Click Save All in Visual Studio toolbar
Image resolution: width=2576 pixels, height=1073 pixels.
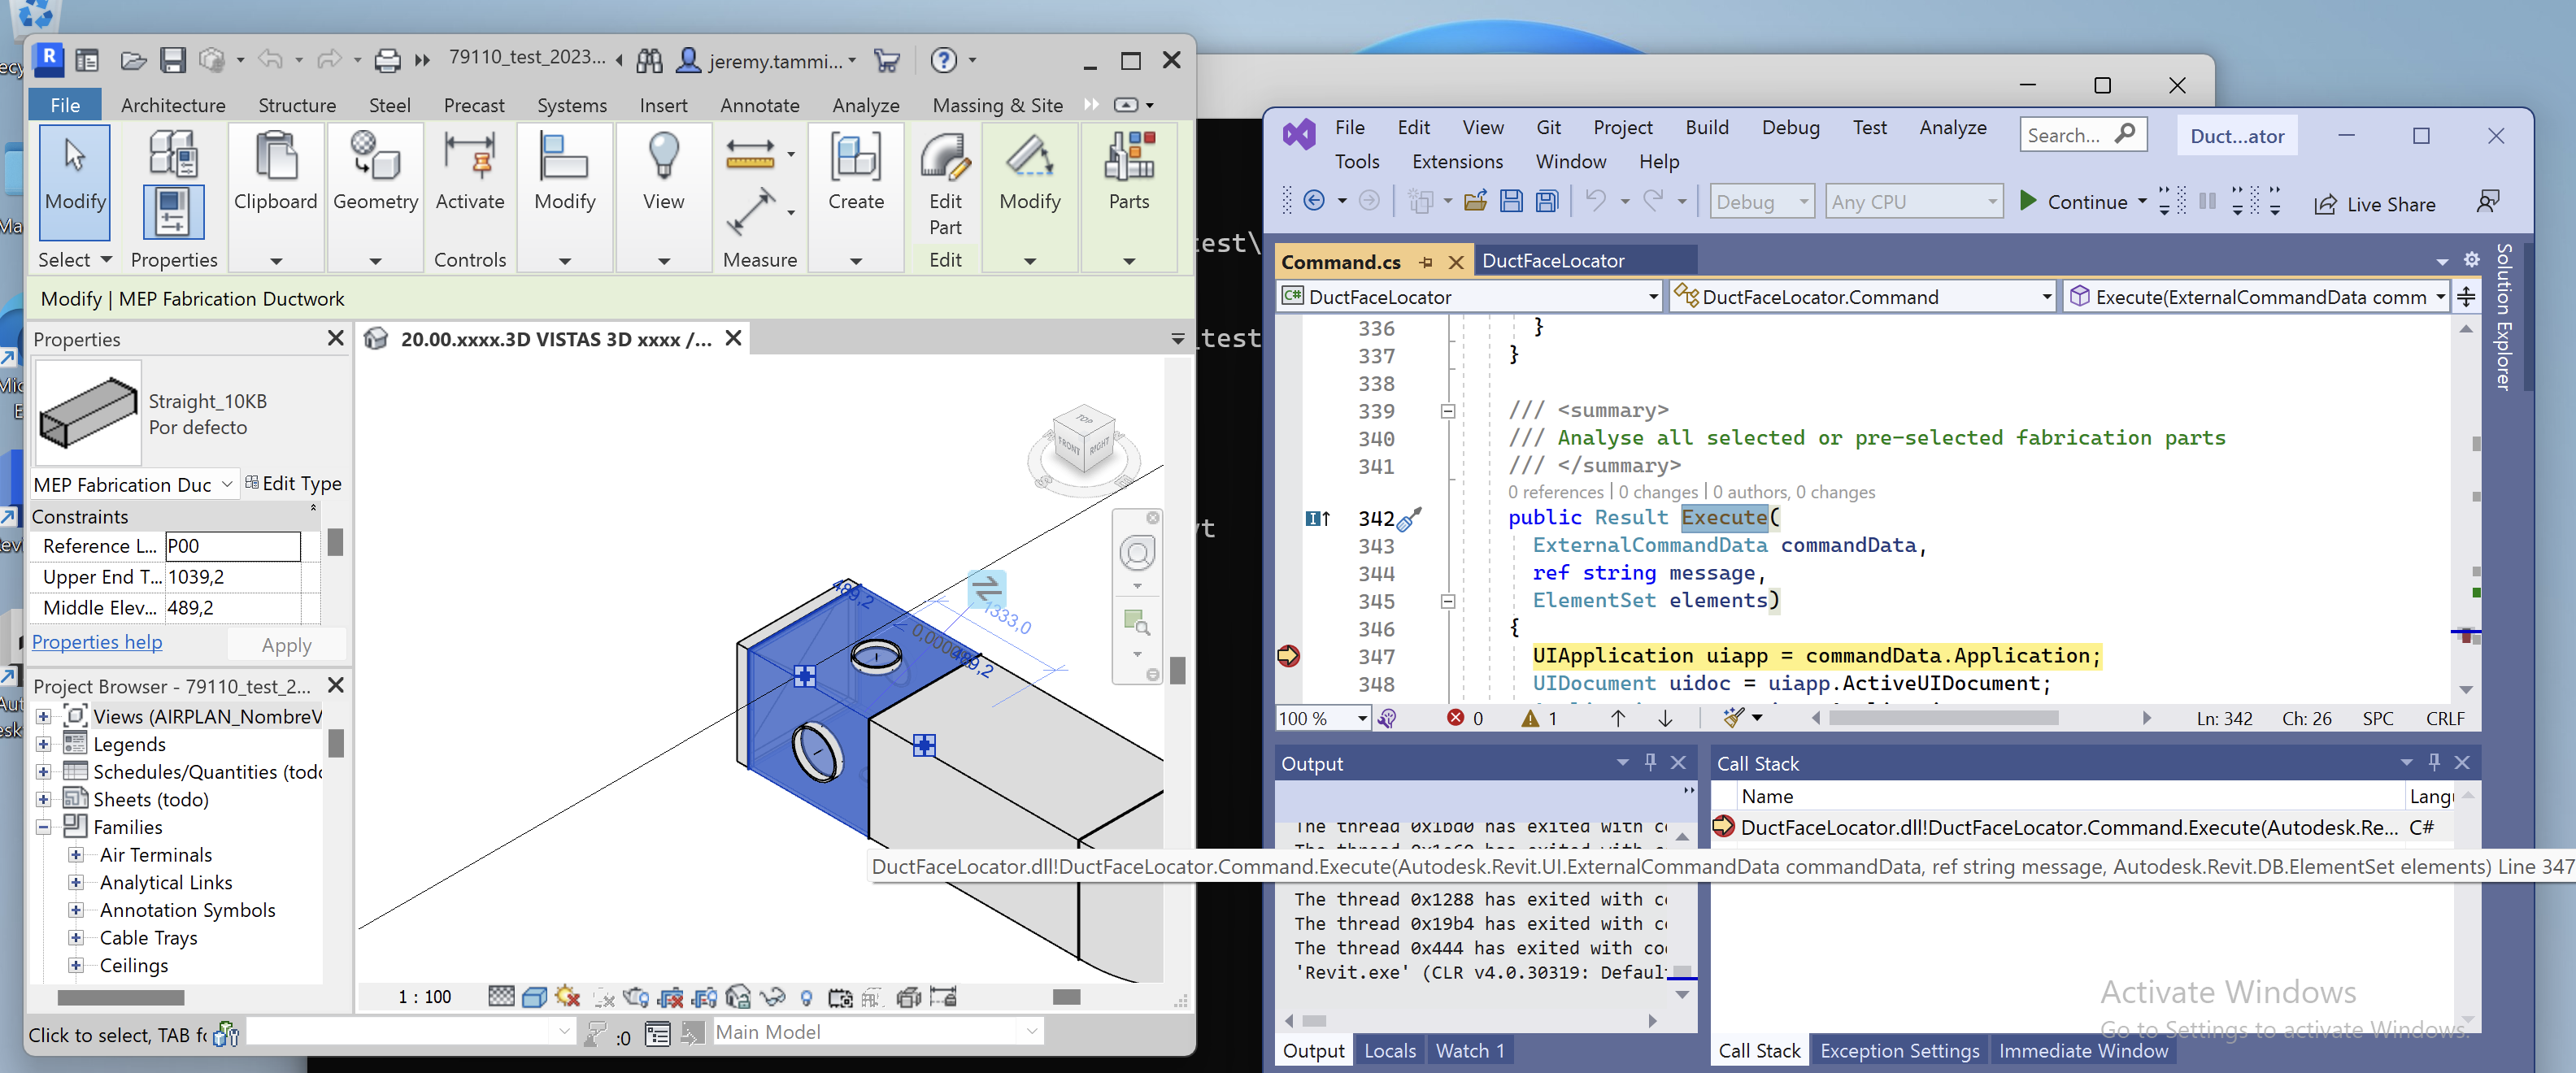tap(1547, 200)
